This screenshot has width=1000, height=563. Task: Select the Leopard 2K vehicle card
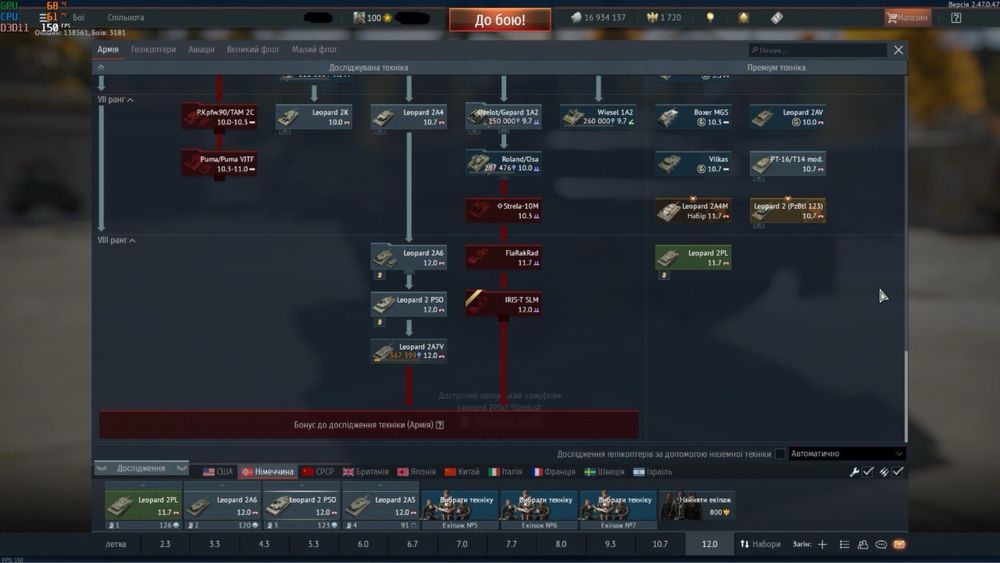(x=314, y=117)
